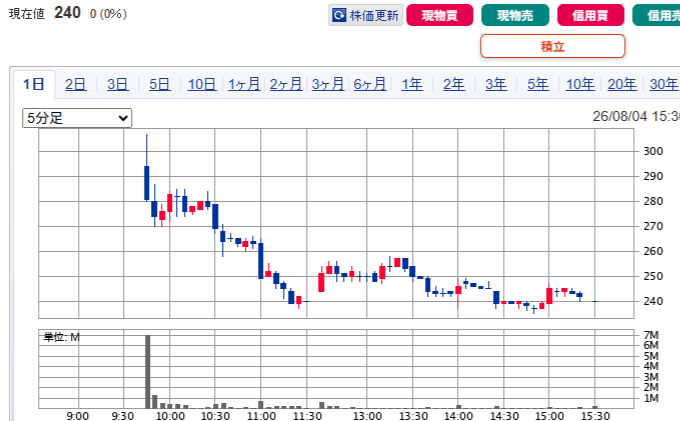Click the 株価更新 refresh button
This screenshot has height=421, width=680.
point(366,15)
